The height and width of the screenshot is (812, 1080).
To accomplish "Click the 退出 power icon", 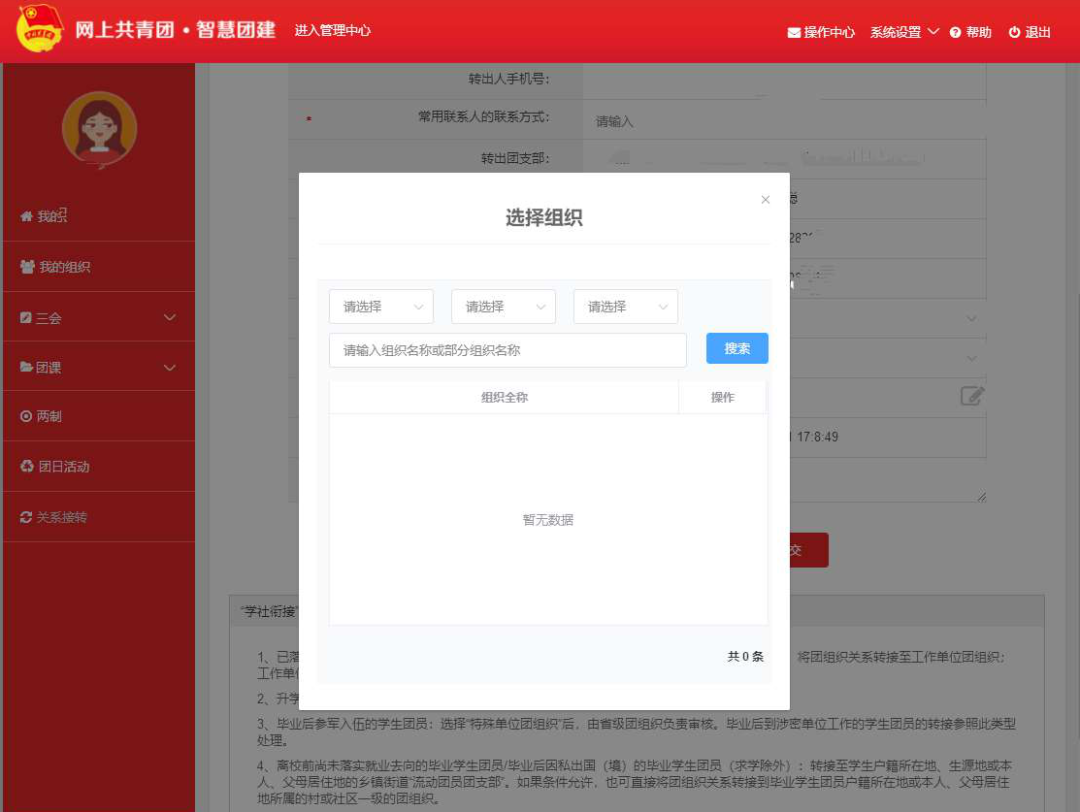I will [x=1014, y=32].
